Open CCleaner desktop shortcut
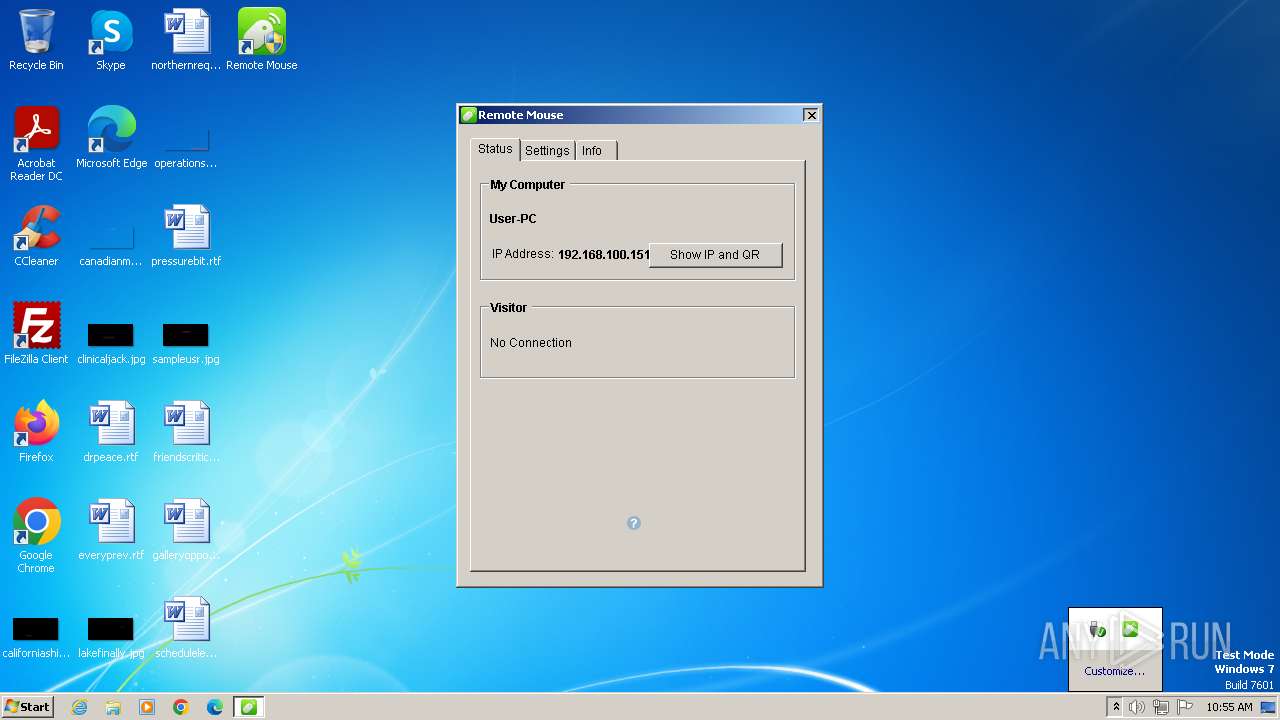1280x720 pixels. pos(36,236)
